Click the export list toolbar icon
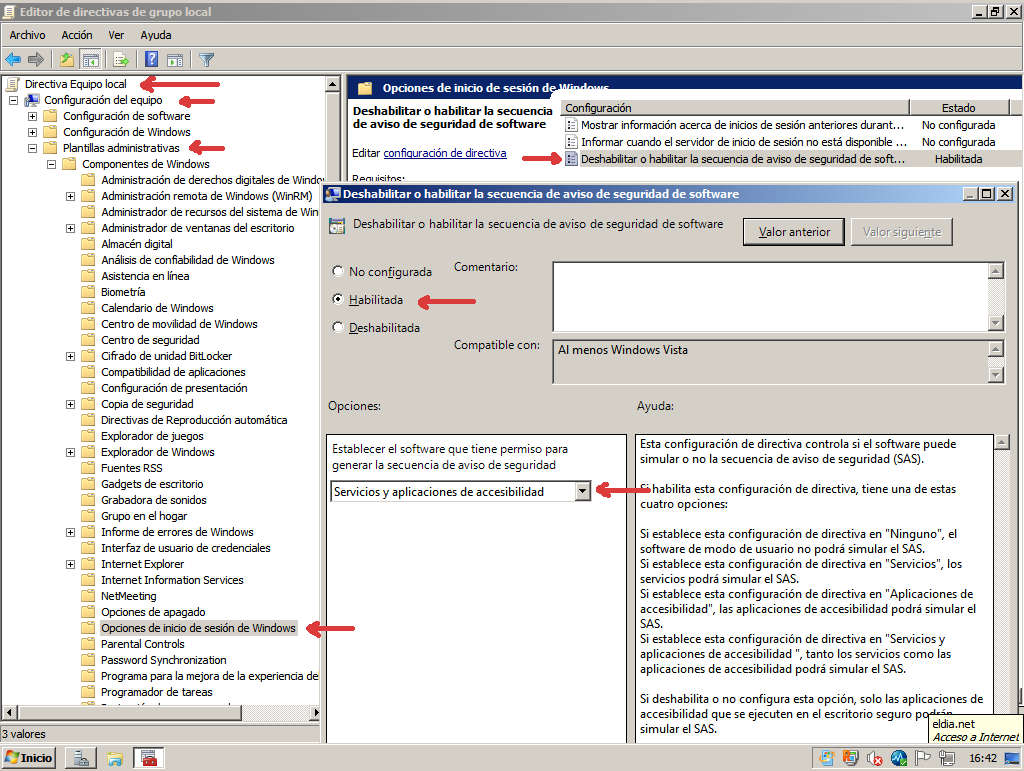 (121, 59)
